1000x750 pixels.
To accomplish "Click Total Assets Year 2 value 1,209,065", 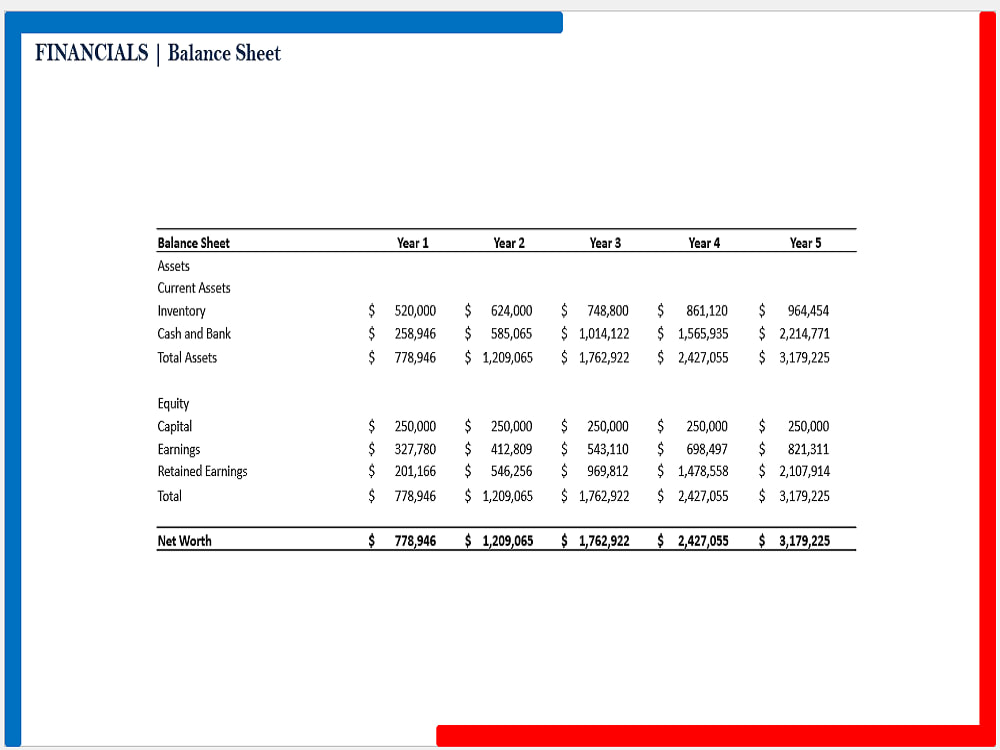I will (x=508, y=358).
